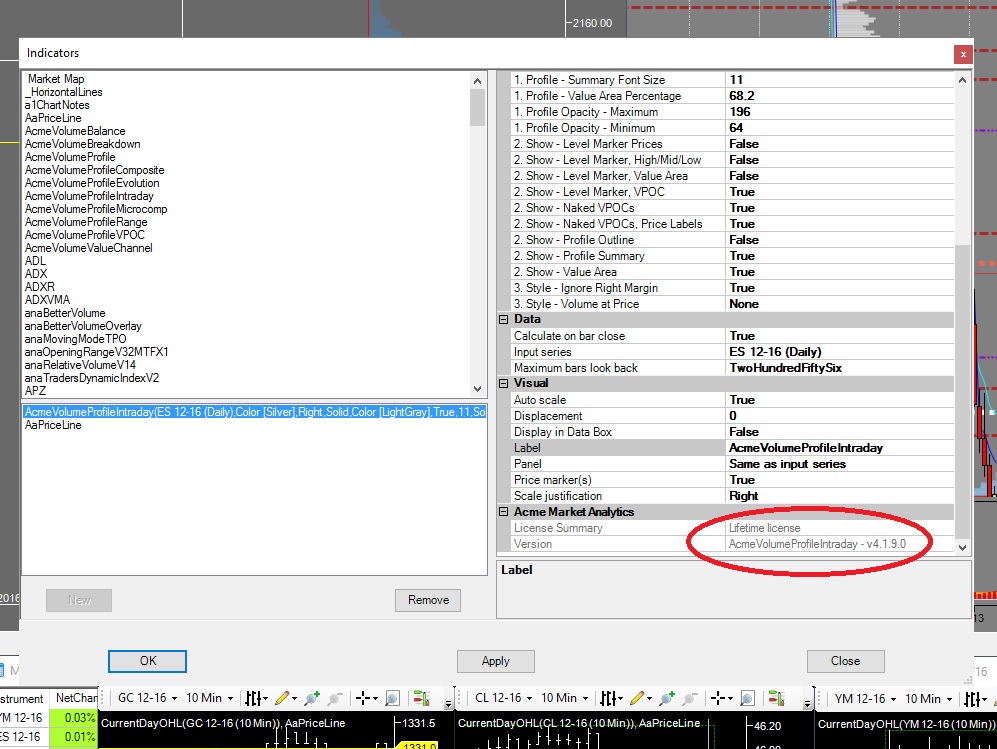Select AcmeVolumeProfileVPOC in the indicator list
997x749 pixels.
tap(84, 235)
